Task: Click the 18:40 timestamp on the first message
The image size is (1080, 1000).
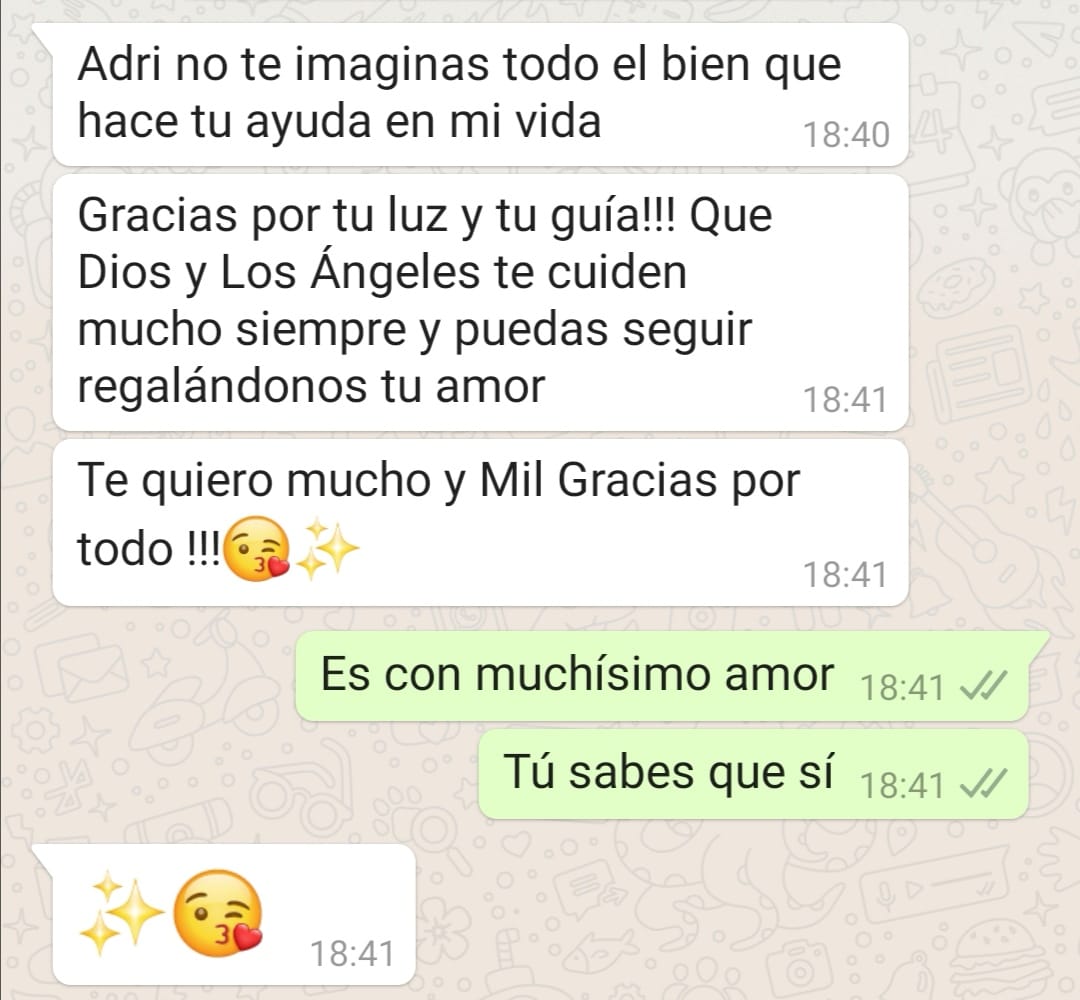Action: click(x=847, y=135)
